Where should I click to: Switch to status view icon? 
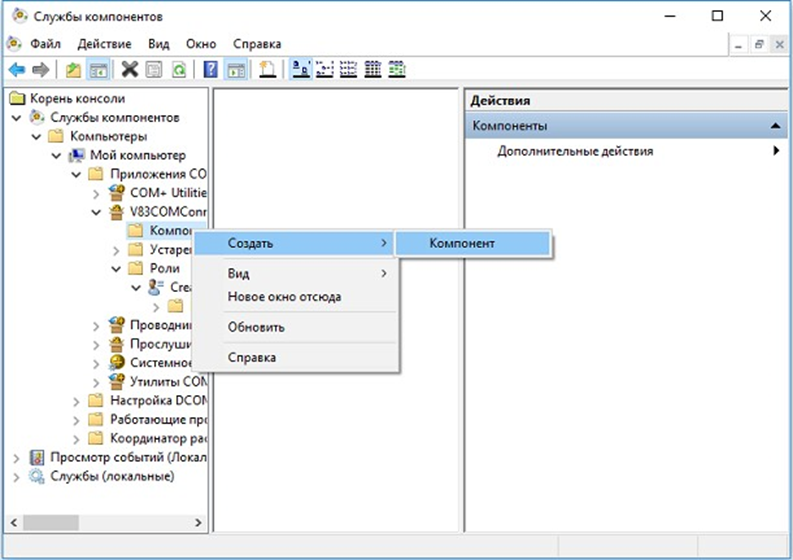(397, 69)
